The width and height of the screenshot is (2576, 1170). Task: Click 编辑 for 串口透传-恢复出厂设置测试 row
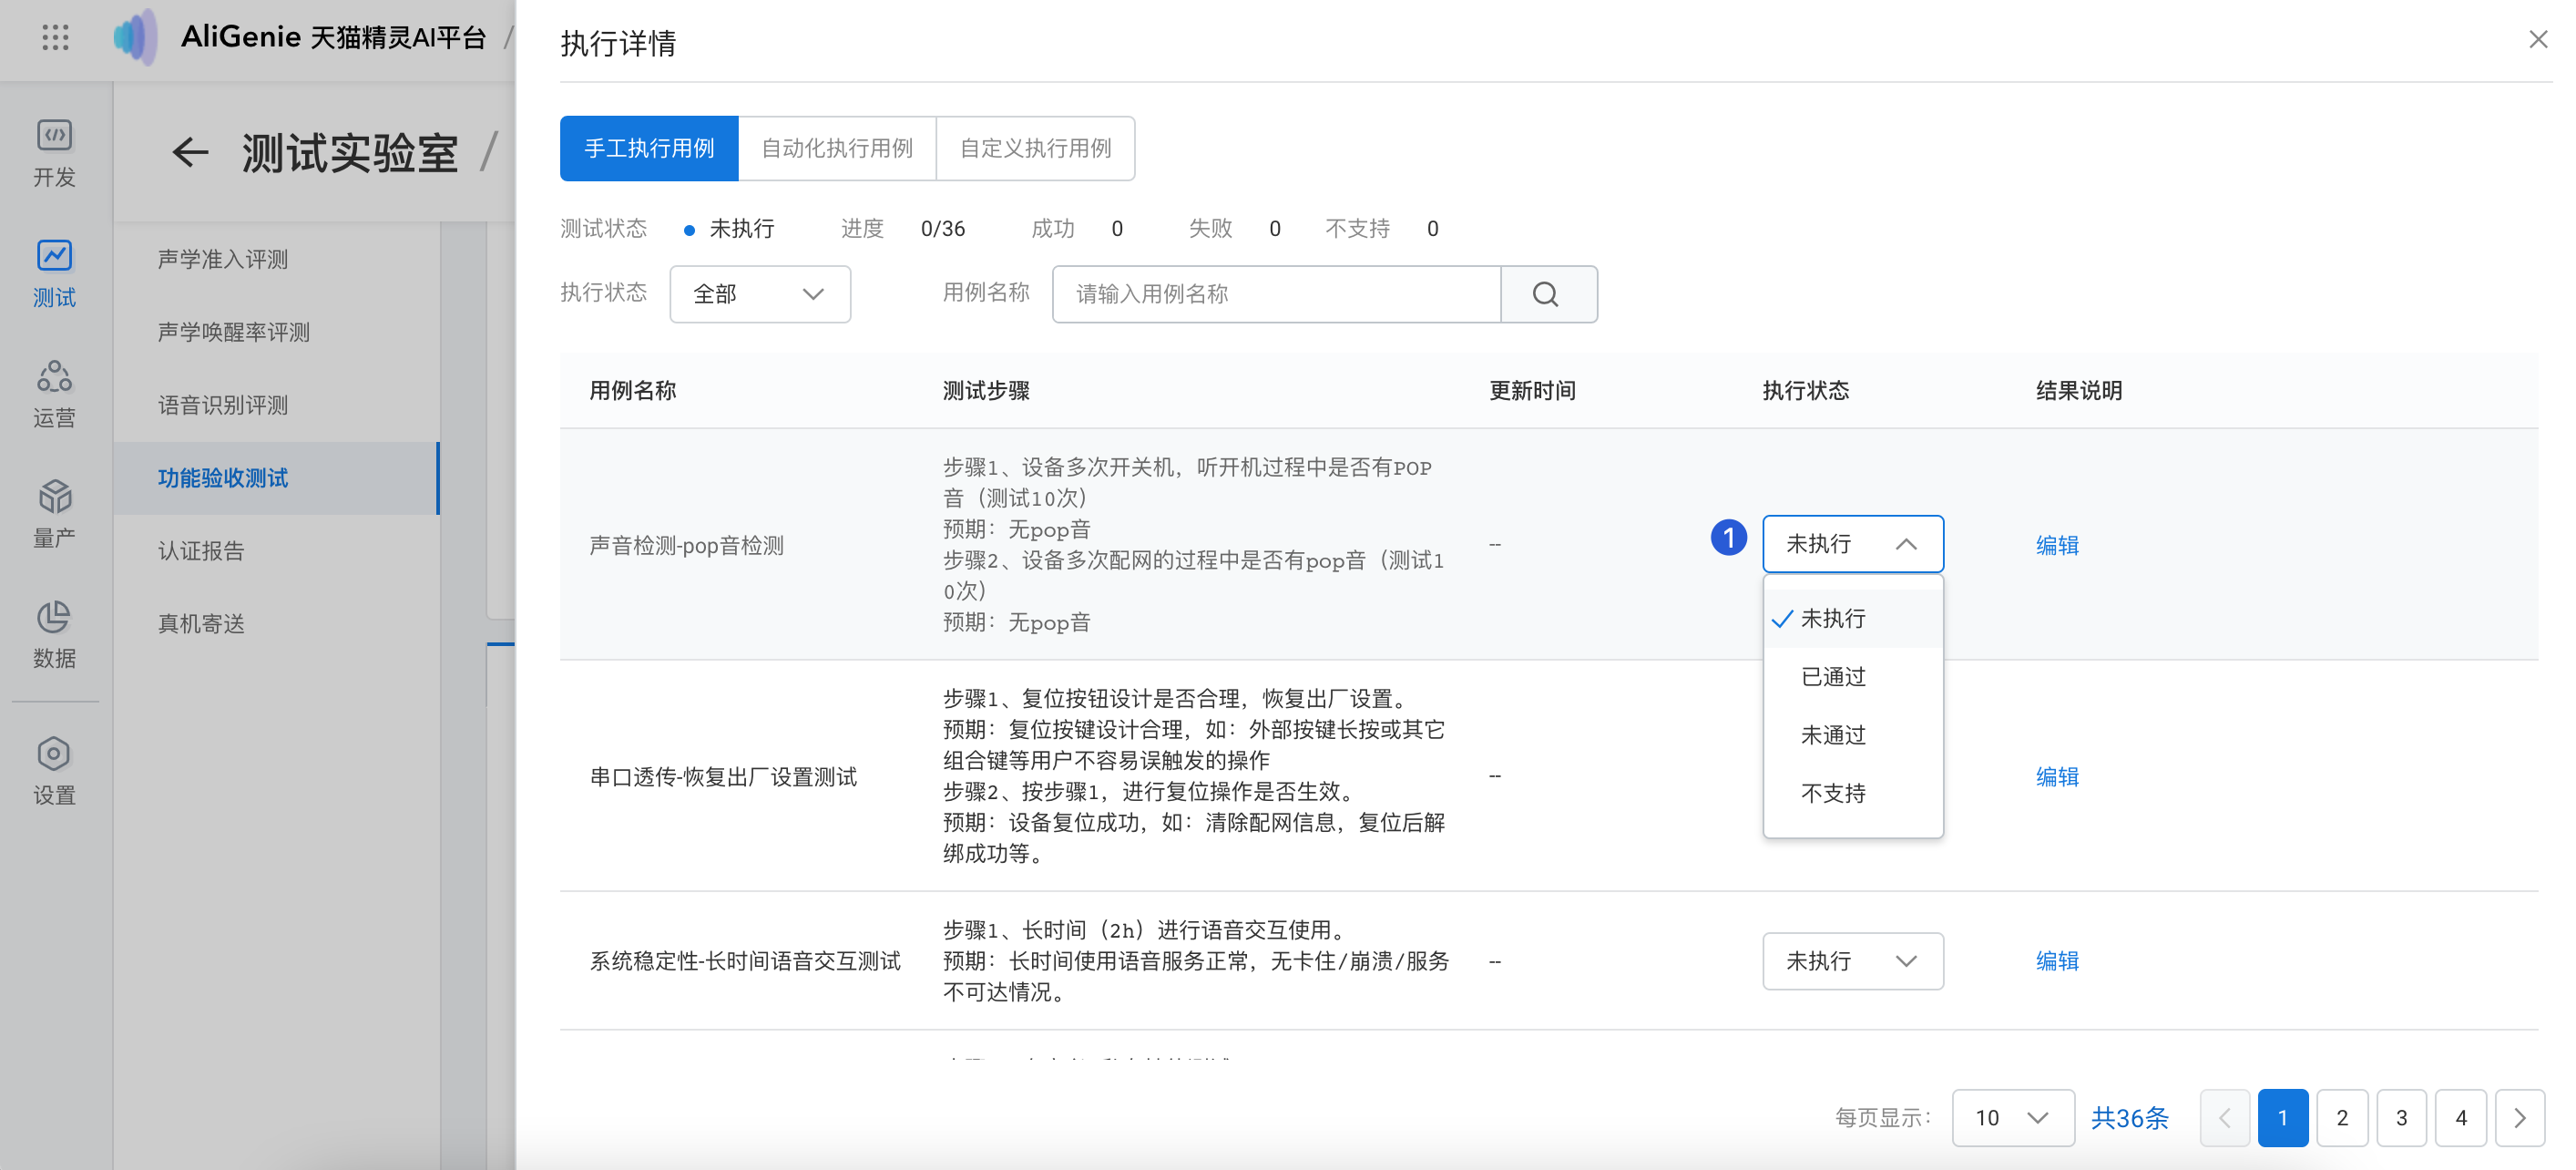pos(2057,776)
